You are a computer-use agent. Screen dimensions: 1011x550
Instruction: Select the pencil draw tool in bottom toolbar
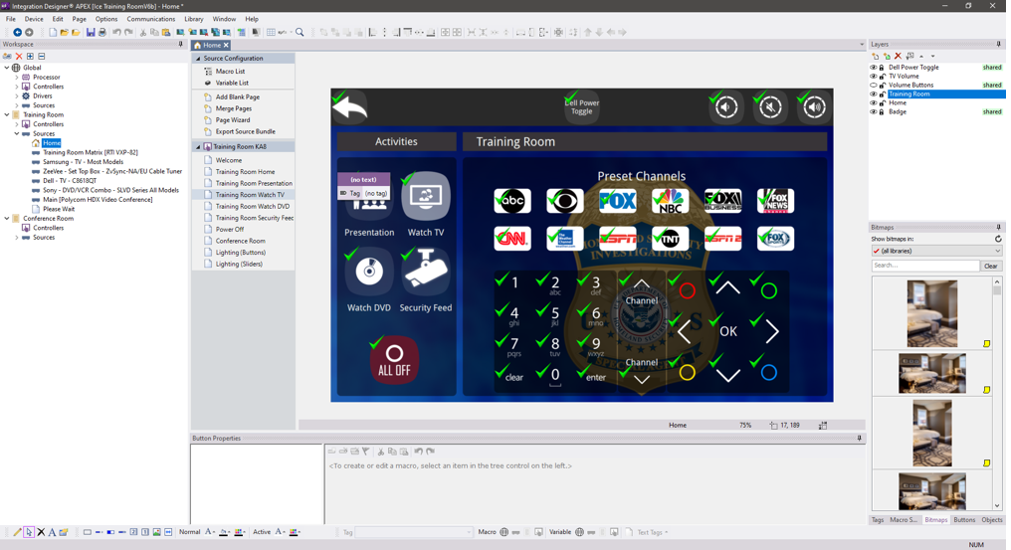pyautogui.click(x=17, y=532)
